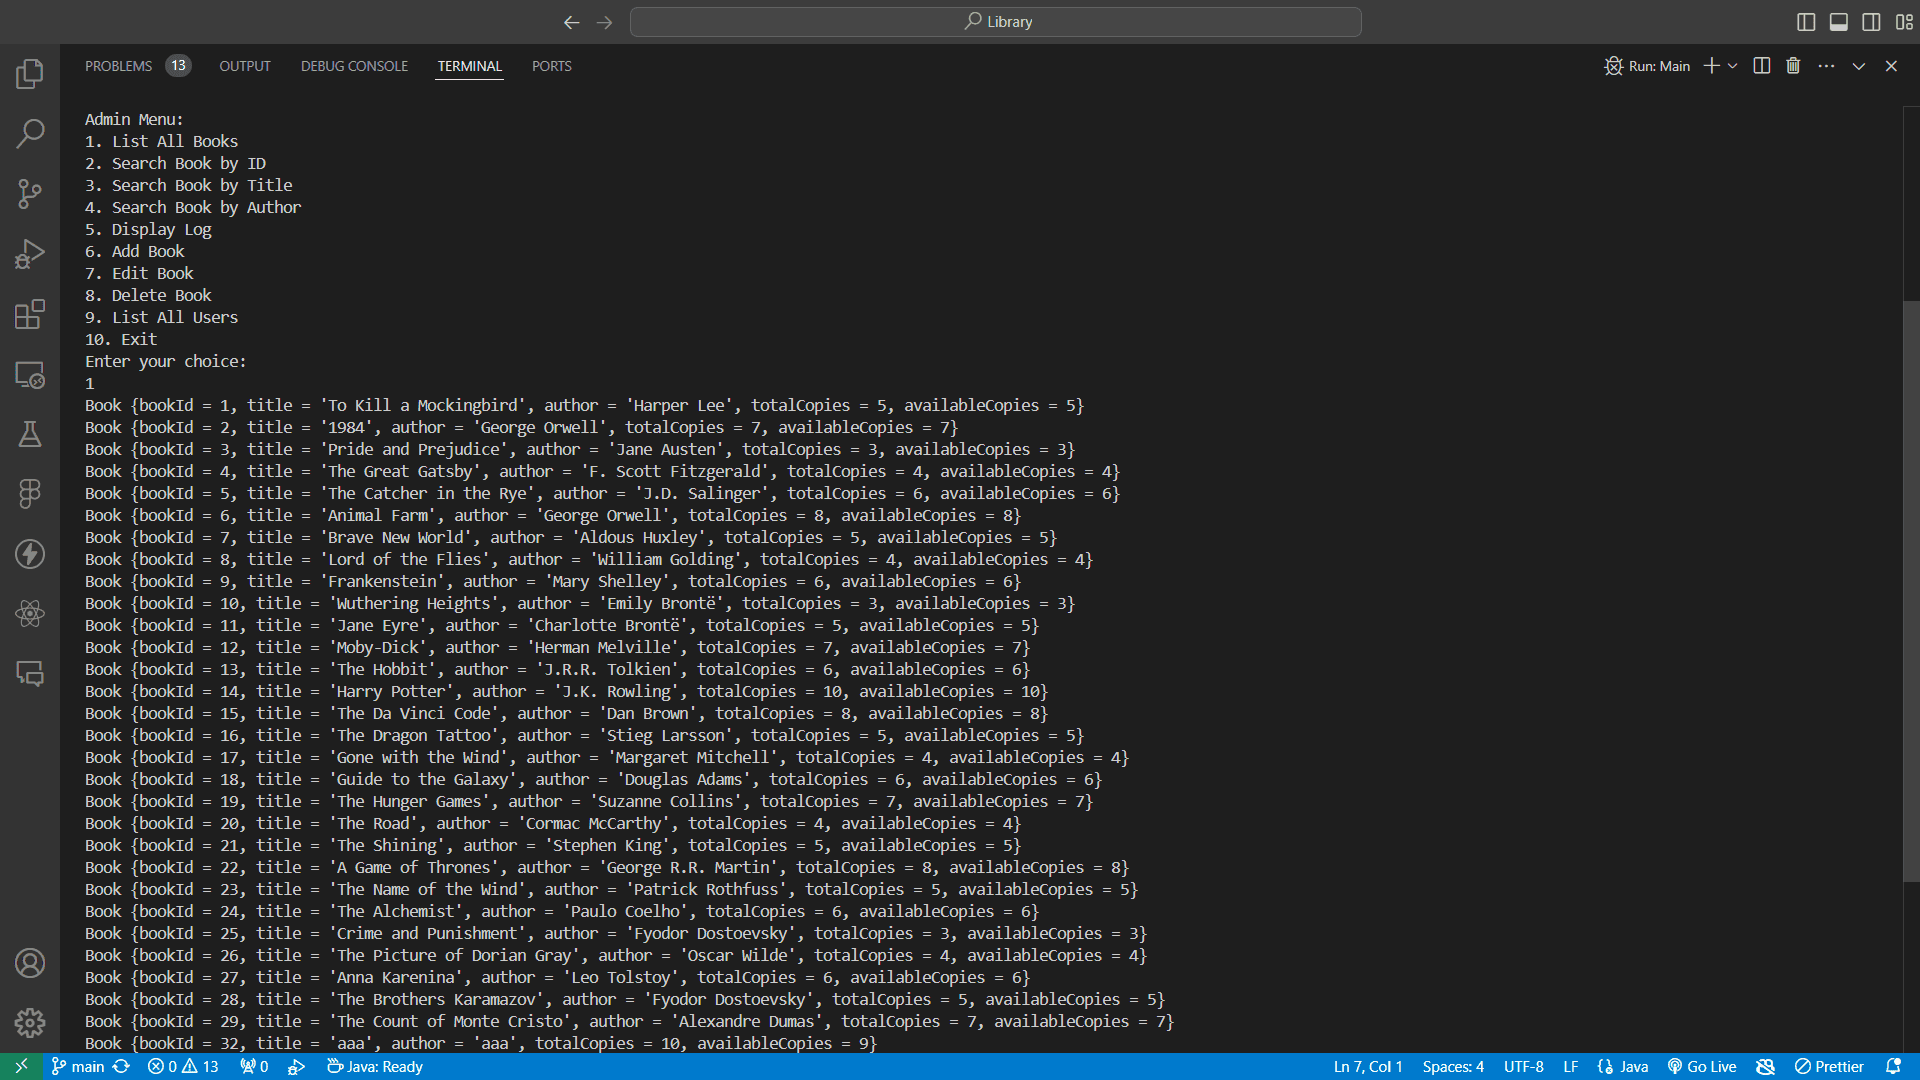
Task: Open the Search view icon
Action: tap(30, 133)
